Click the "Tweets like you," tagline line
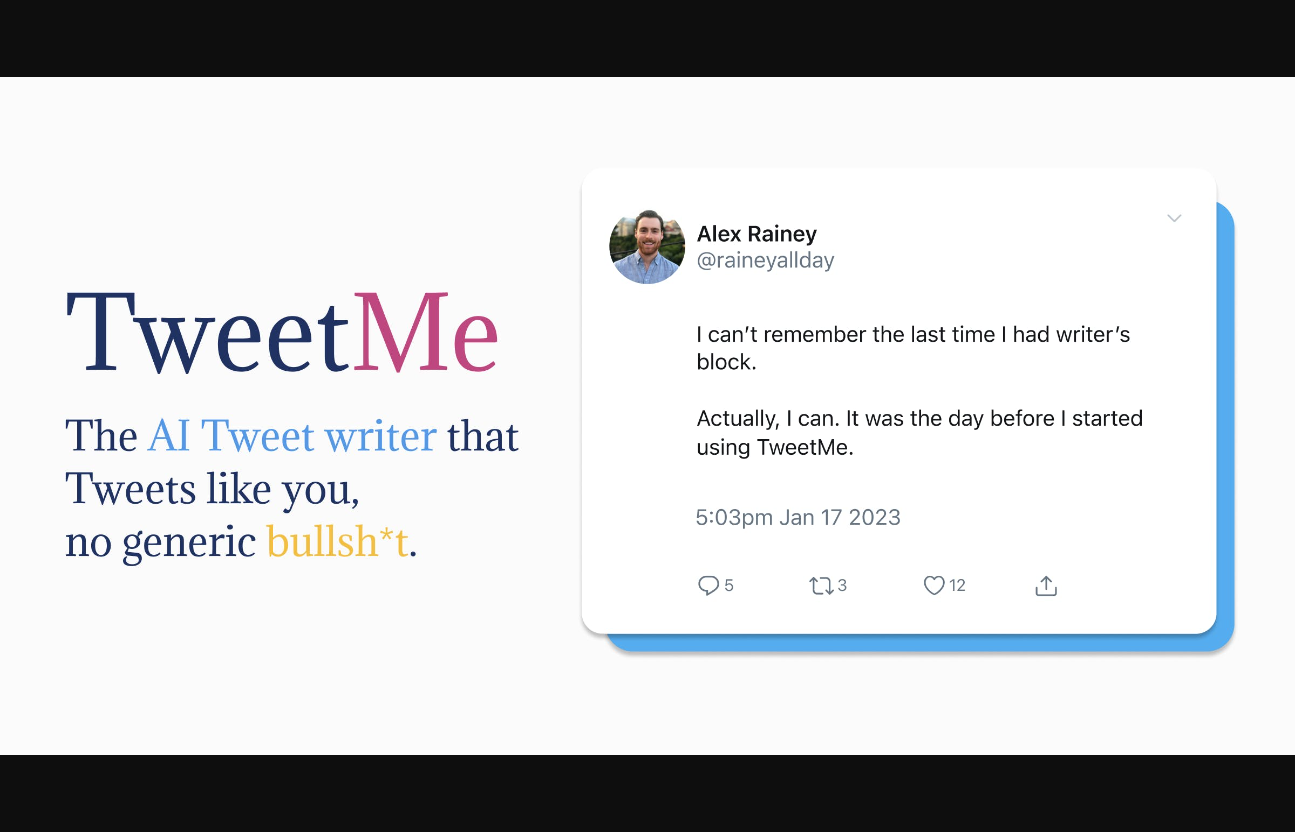This screenshot has width=1295, height=832. coord(212,489)
